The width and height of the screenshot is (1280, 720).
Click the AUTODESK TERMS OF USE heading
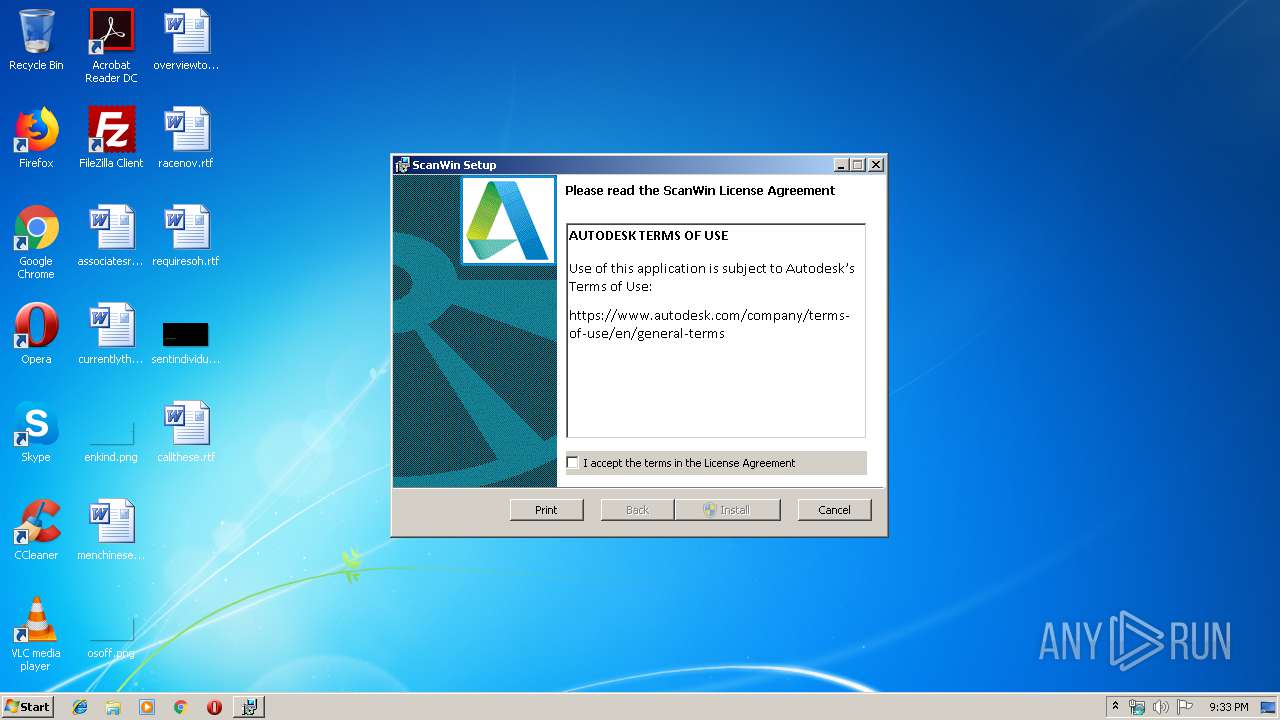648,236
